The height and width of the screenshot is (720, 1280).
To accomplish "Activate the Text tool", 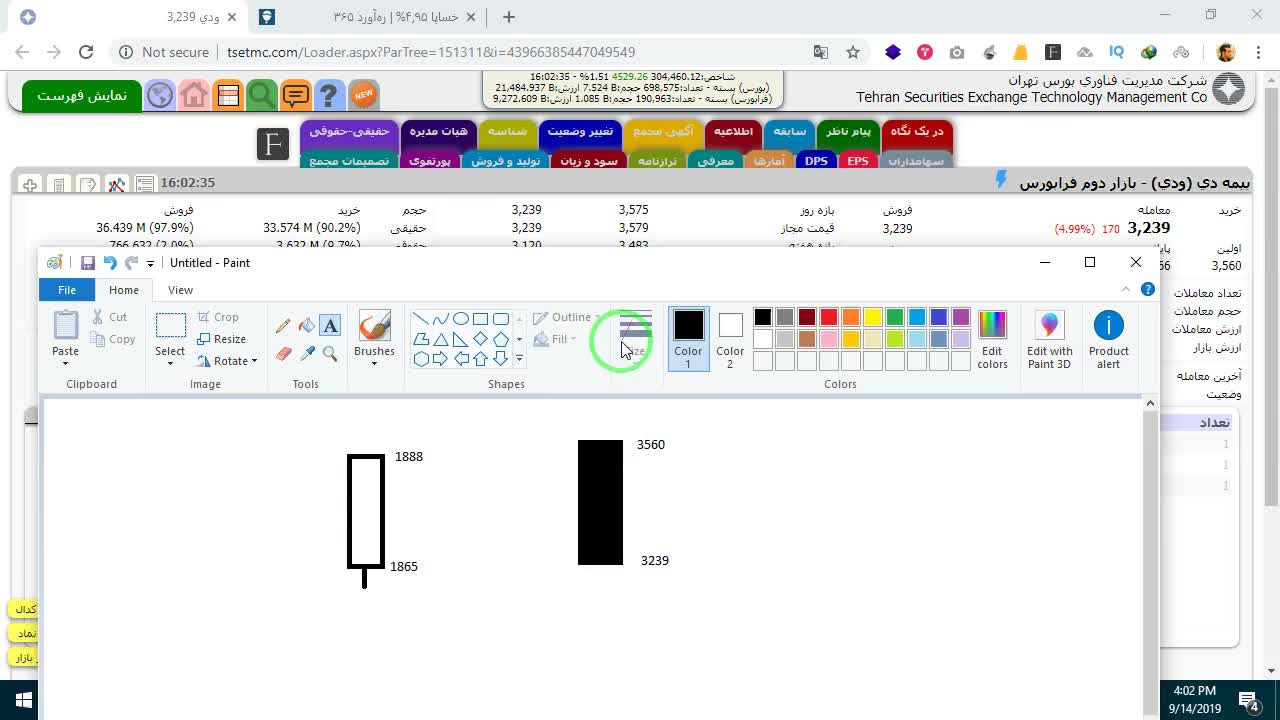I will pyautogui.click(x=331, y=326).
